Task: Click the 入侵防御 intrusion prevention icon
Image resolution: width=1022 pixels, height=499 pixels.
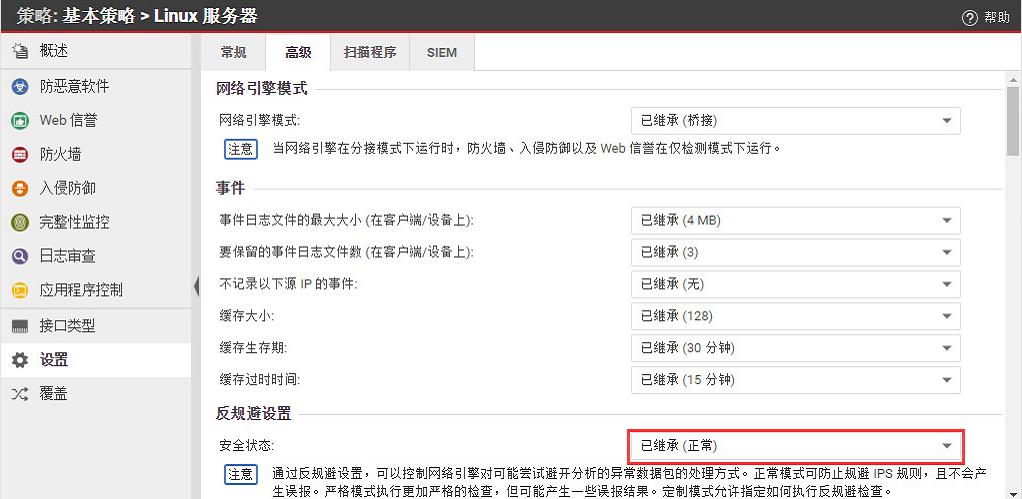Action: click(x=20, y=189)
